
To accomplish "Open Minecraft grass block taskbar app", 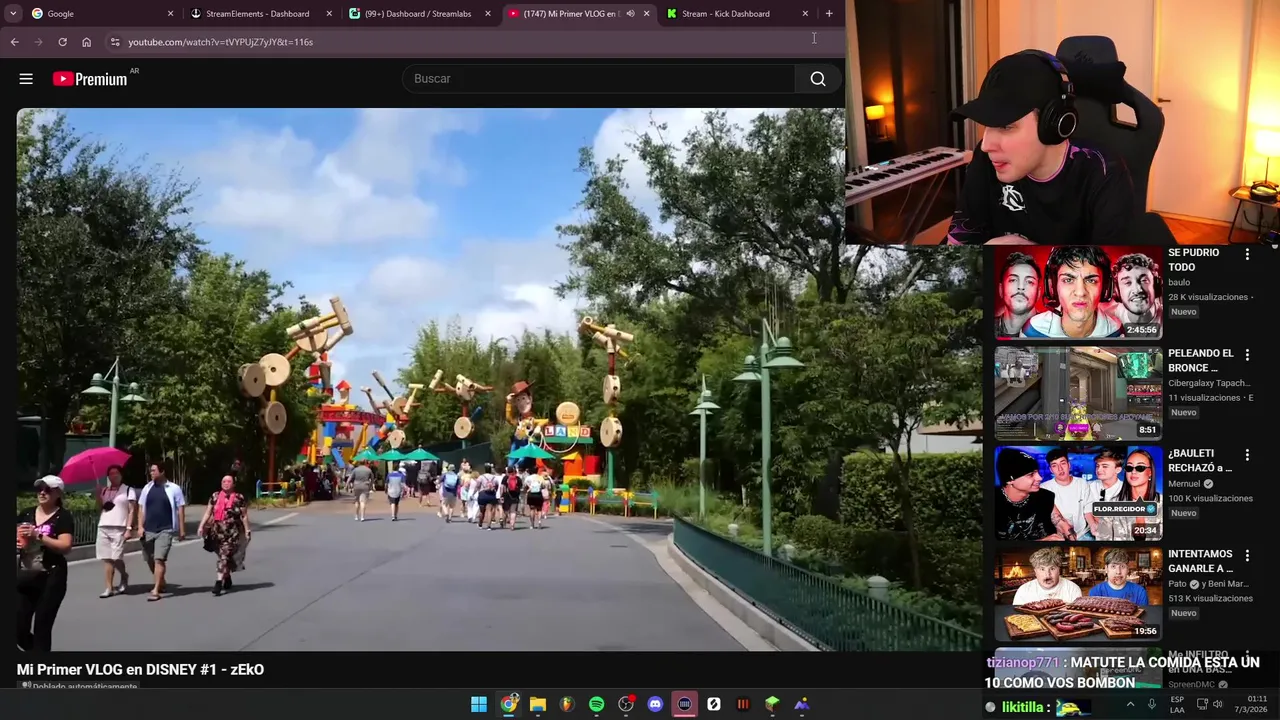I will (x=772, y=705).
